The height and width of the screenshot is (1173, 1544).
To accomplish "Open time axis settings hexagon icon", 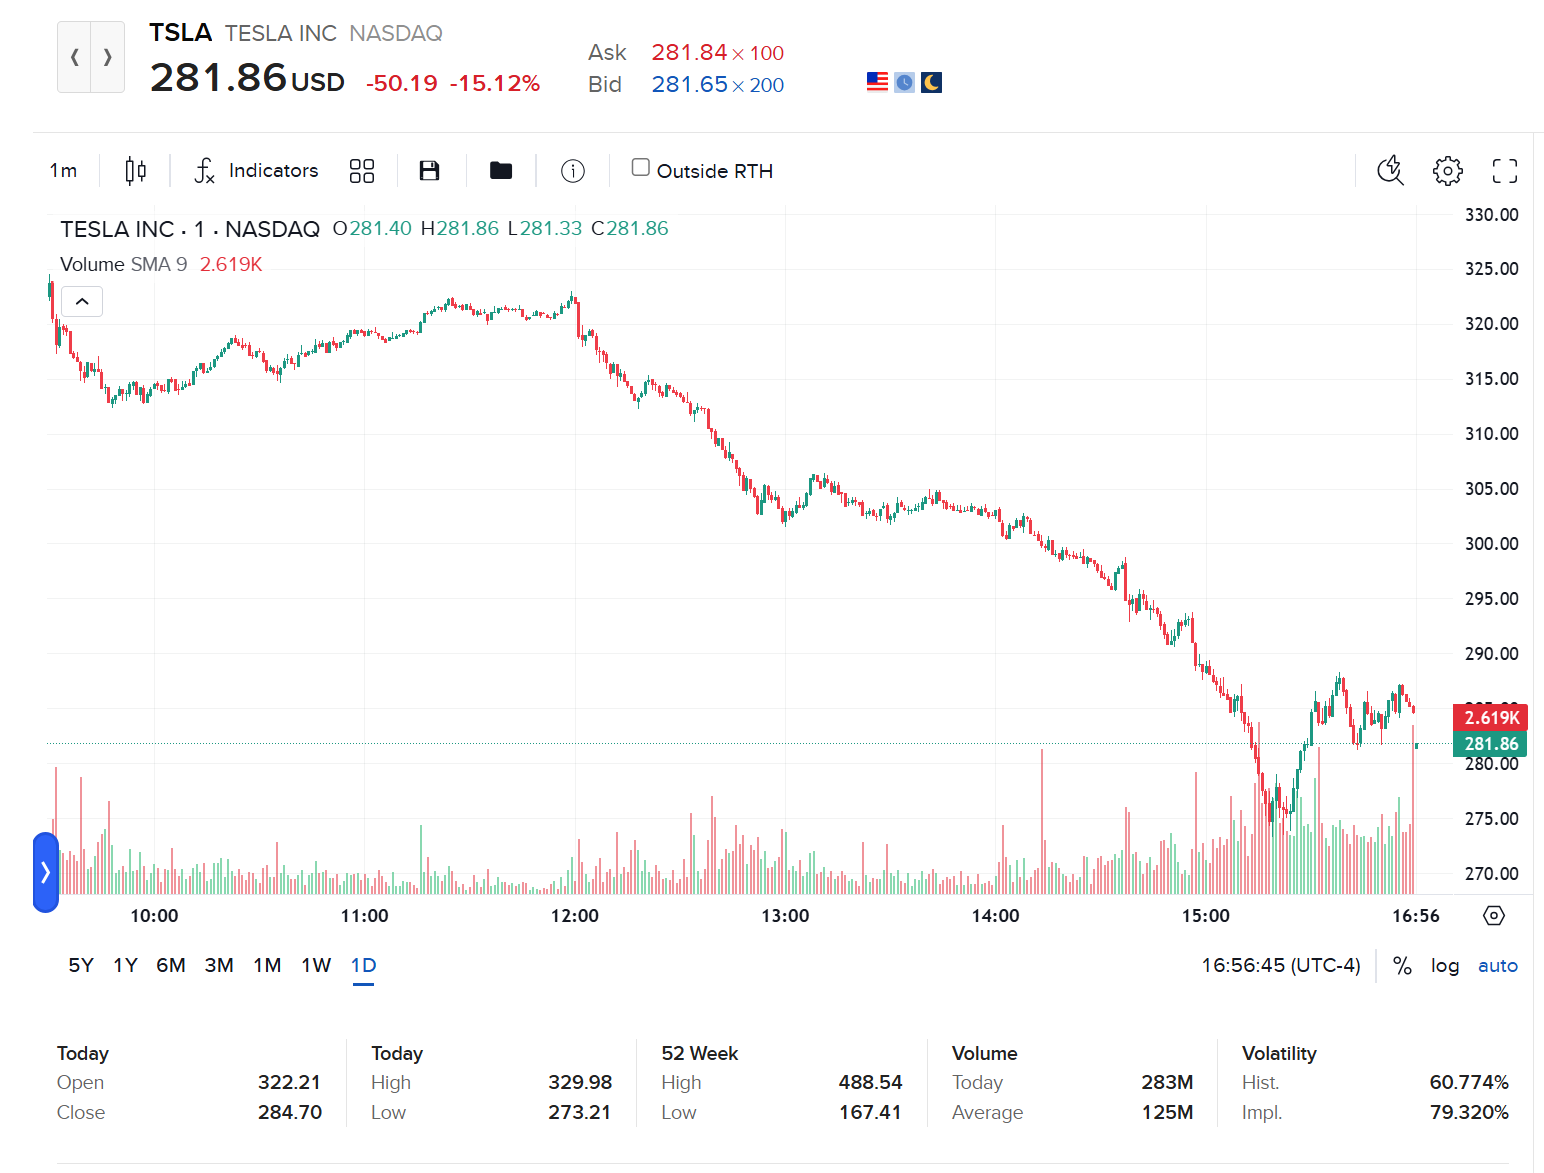I will pos(1494,915).
